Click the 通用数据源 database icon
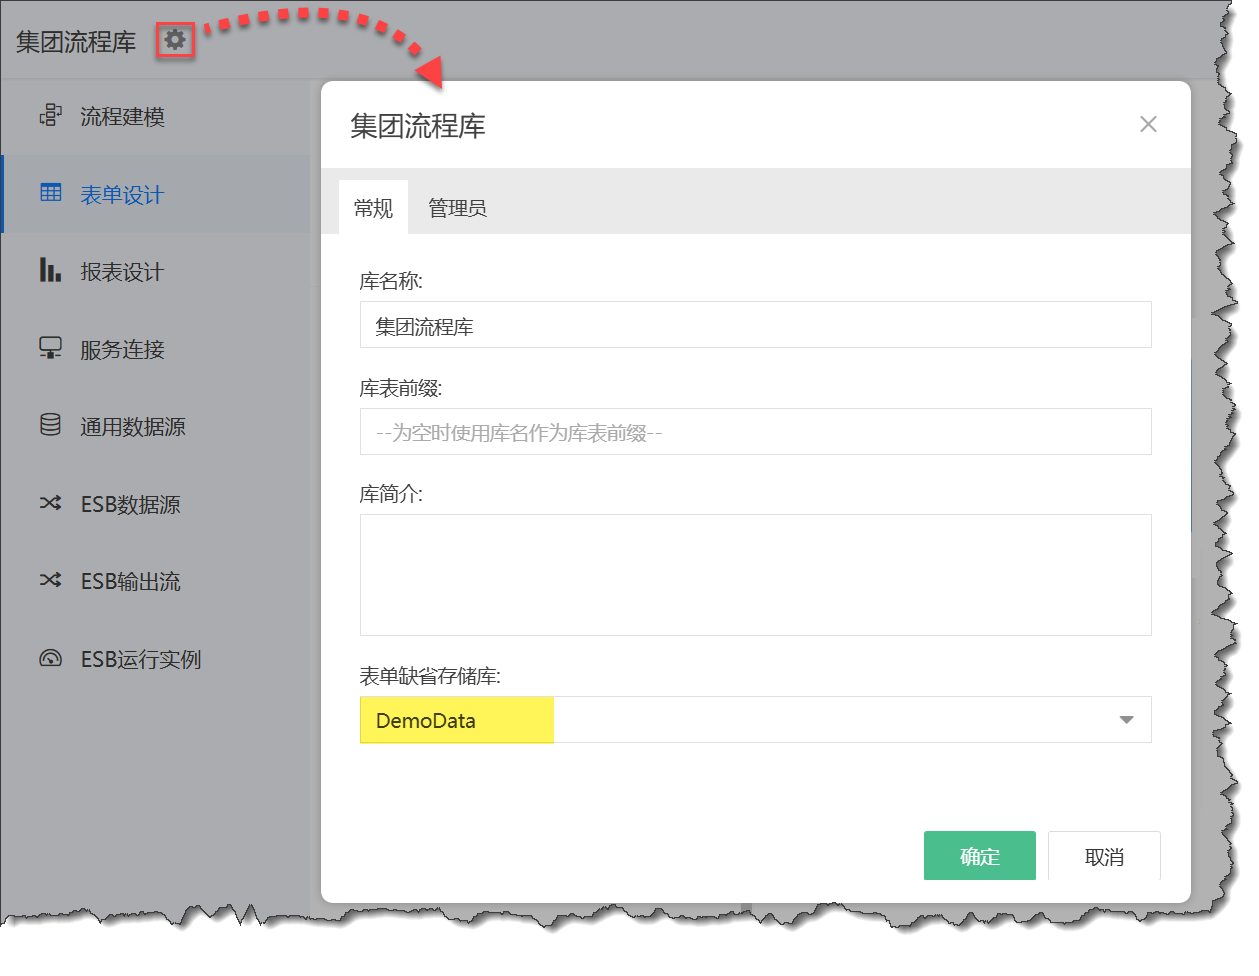Viewport: 1259px width, 976px height. tap(50, 425)
